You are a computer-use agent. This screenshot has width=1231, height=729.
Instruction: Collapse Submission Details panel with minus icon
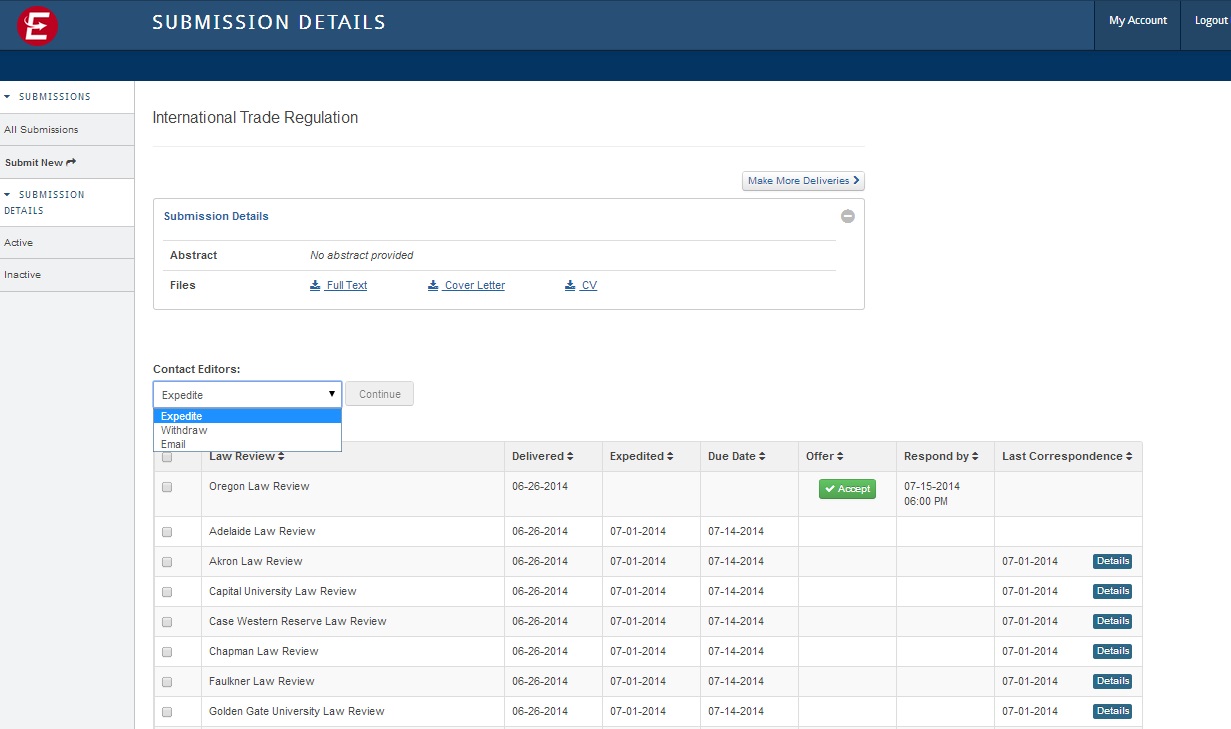tap(847, 216)
